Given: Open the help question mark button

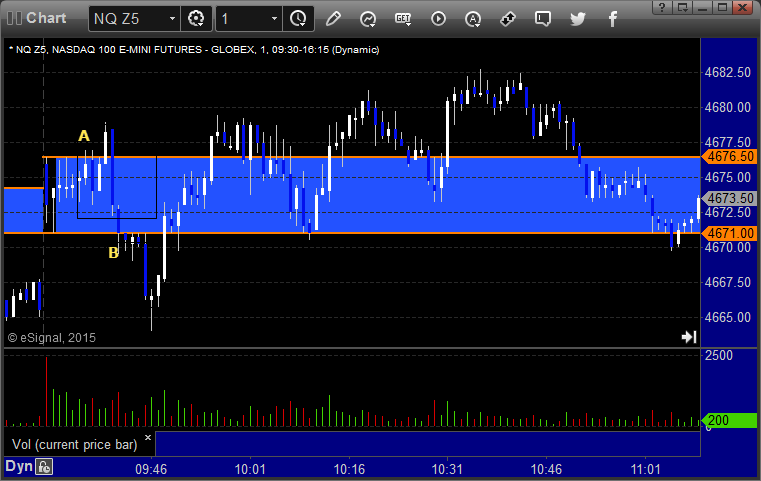Looking at the screenshot, I should tap(662, 7).
